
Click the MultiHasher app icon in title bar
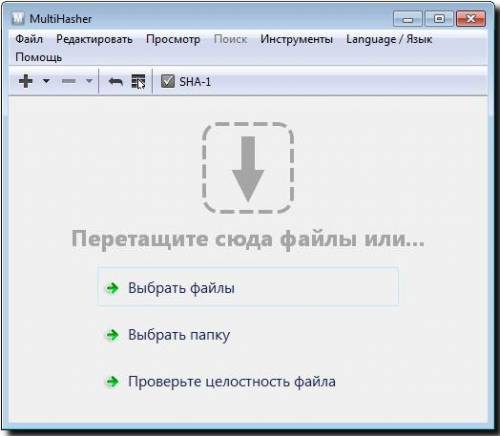(18, 19)
